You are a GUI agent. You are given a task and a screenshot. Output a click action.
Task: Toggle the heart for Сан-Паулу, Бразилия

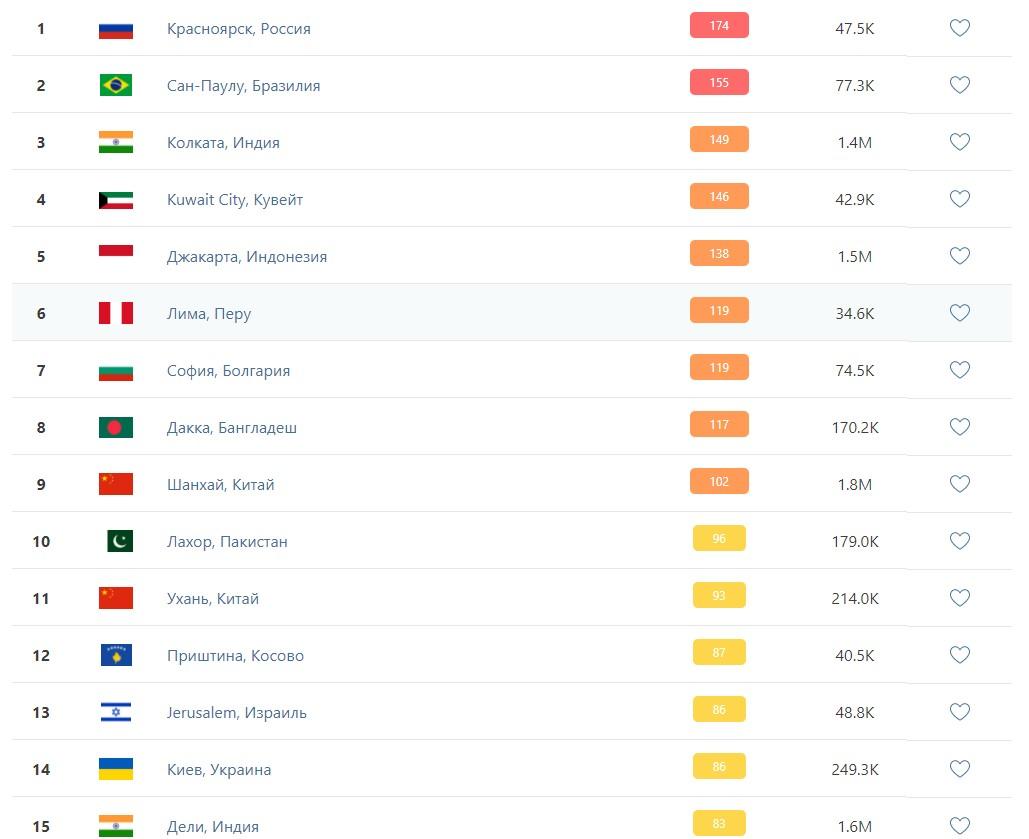click(x=959, y=85)
